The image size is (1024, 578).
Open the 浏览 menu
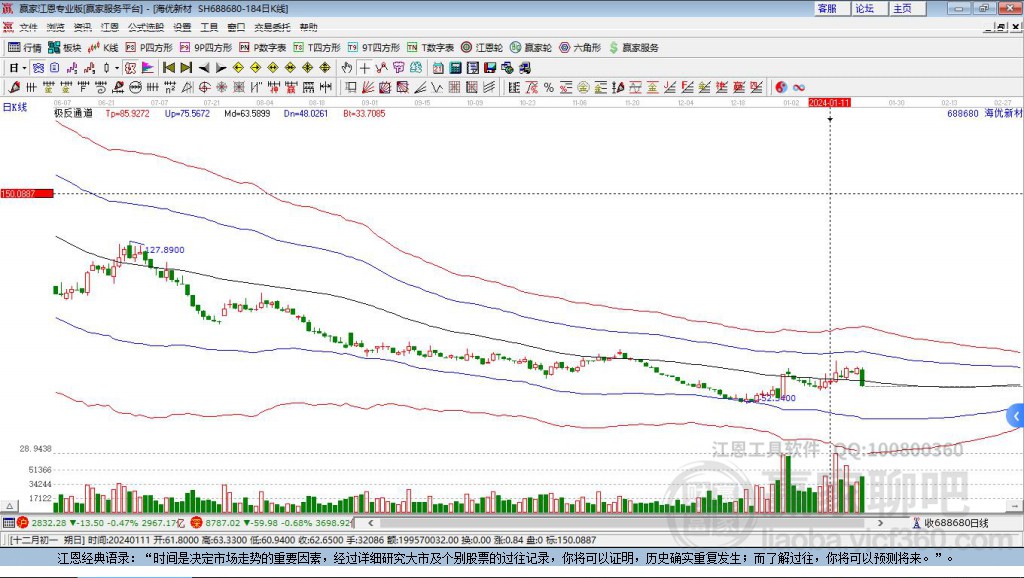56,27
